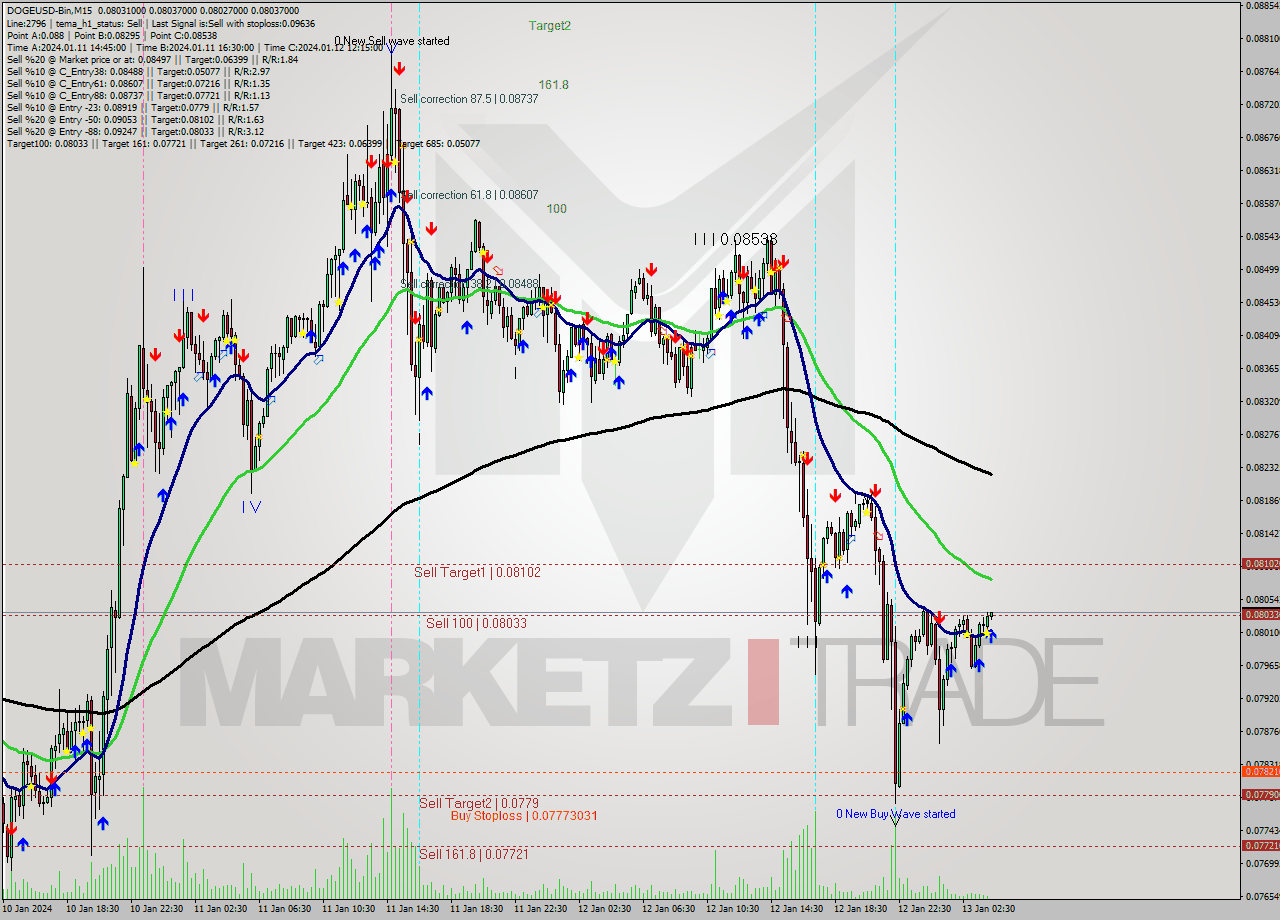
Task: Click the '12 Jan 10:30' time label
Action: click(x=732, y=909)
